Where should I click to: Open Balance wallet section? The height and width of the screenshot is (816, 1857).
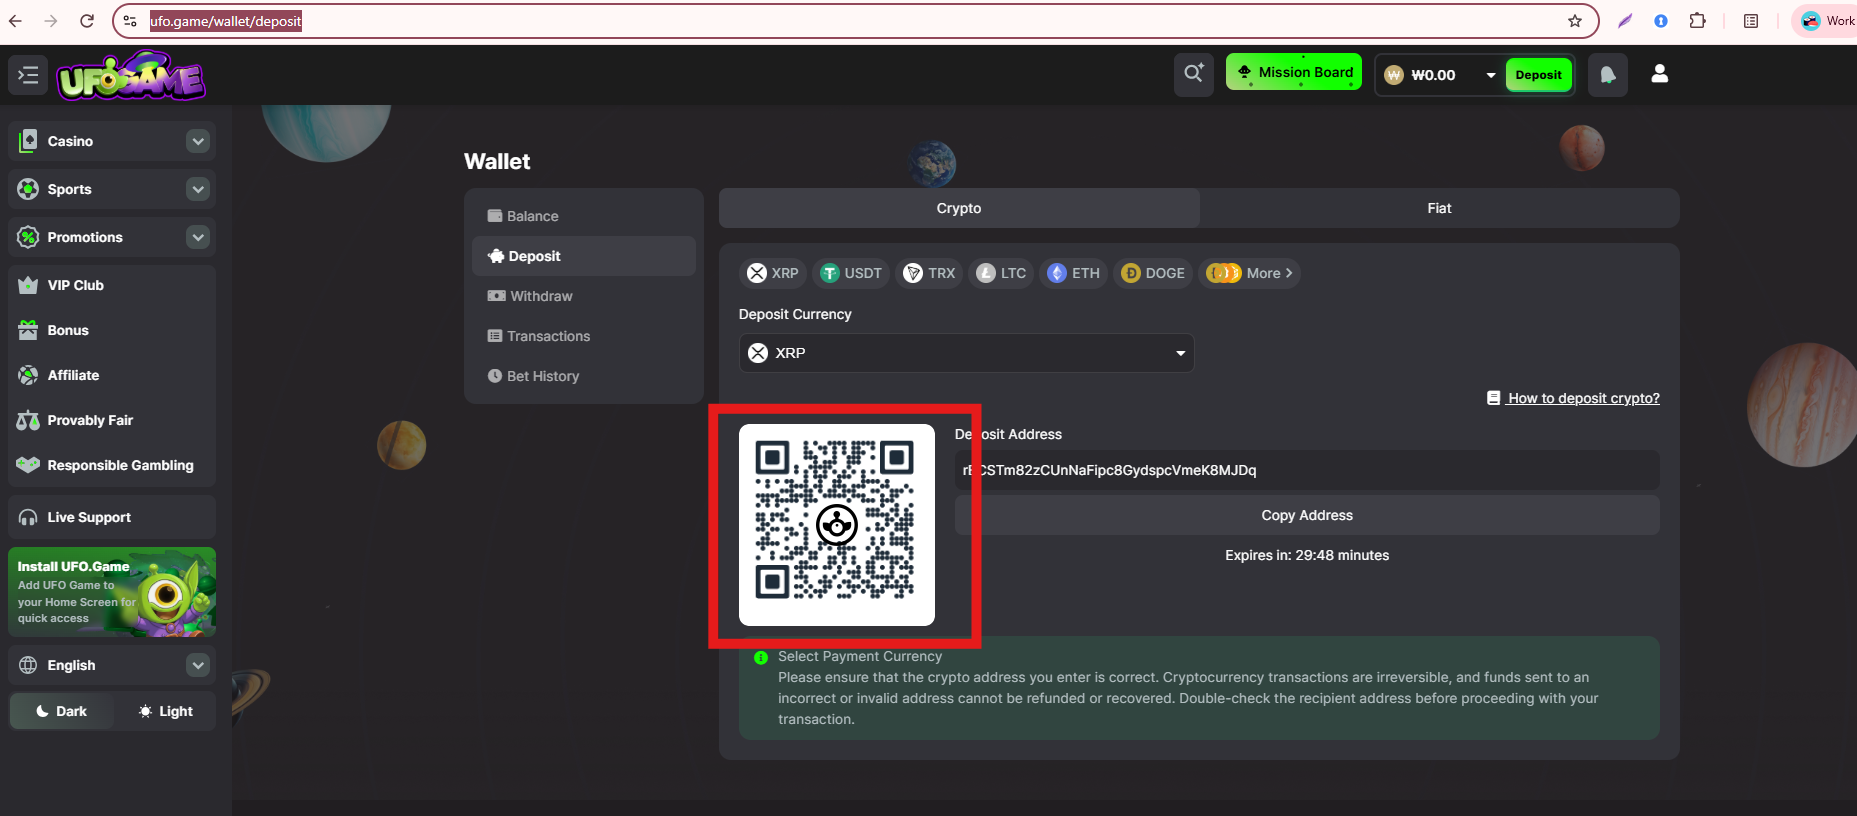[x=584, y=216]
